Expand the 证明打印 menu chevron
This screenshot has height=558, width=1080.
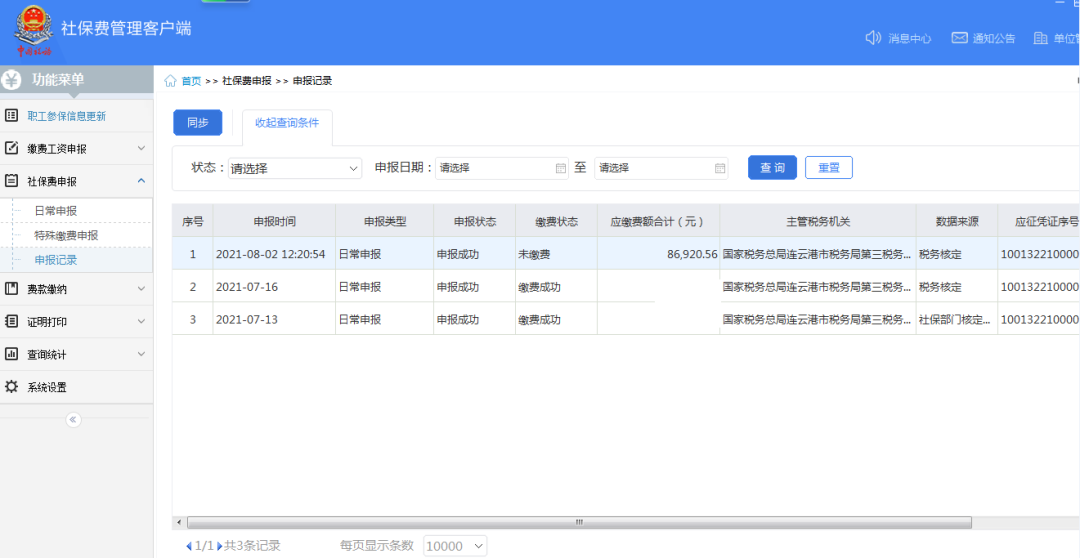[x=141, y=321]
